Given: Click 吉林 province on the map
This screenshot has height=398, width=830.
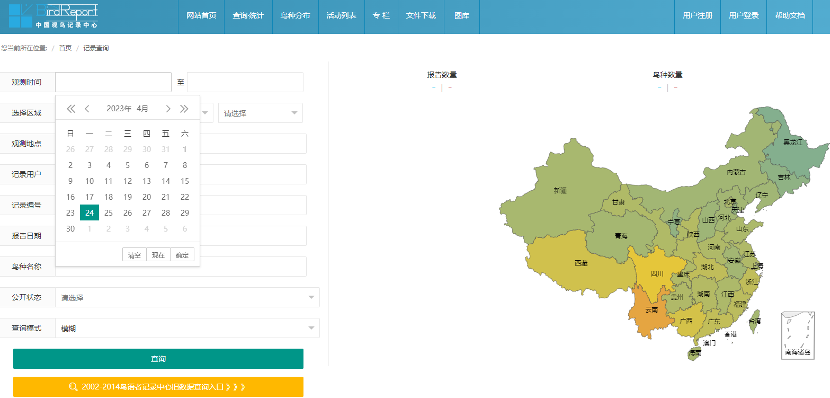Looking at the screenshot, I should (785, 178).
